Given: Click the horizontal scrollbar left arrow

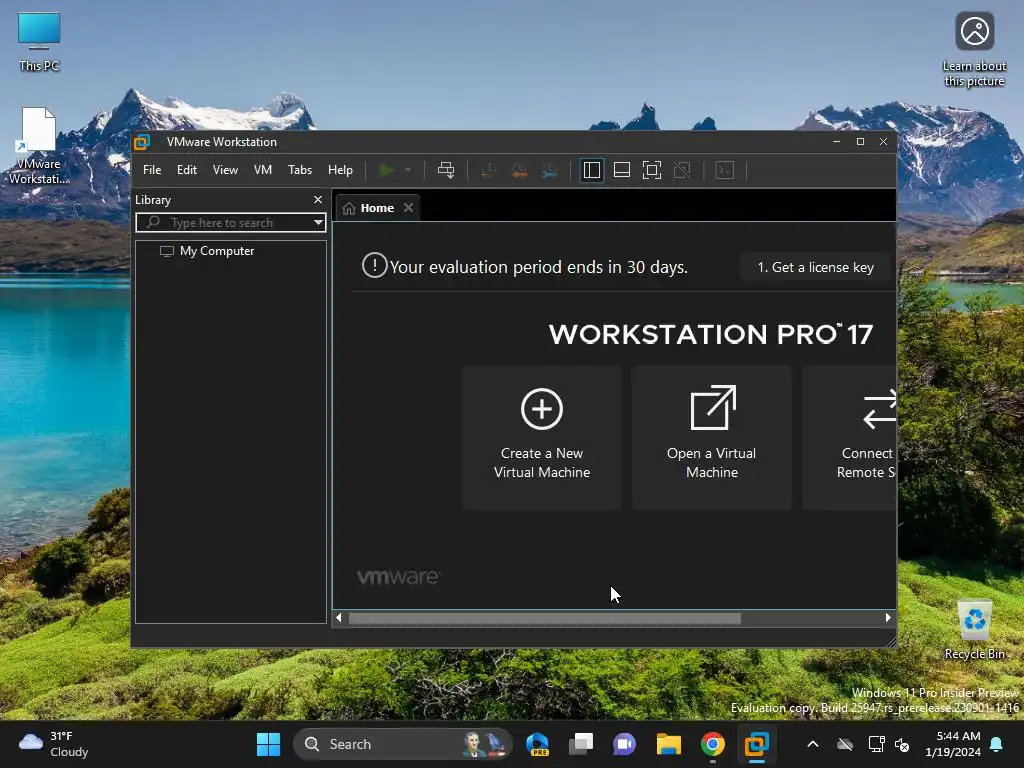Looking at the screenshot, I should (x=338, y=617).
